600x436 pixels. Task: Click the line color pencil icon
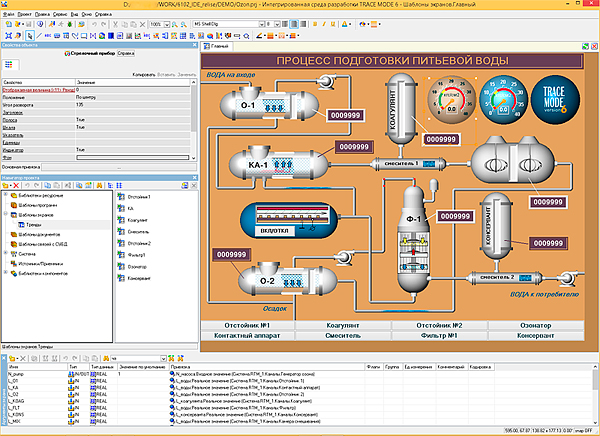(x=259, y=36)
